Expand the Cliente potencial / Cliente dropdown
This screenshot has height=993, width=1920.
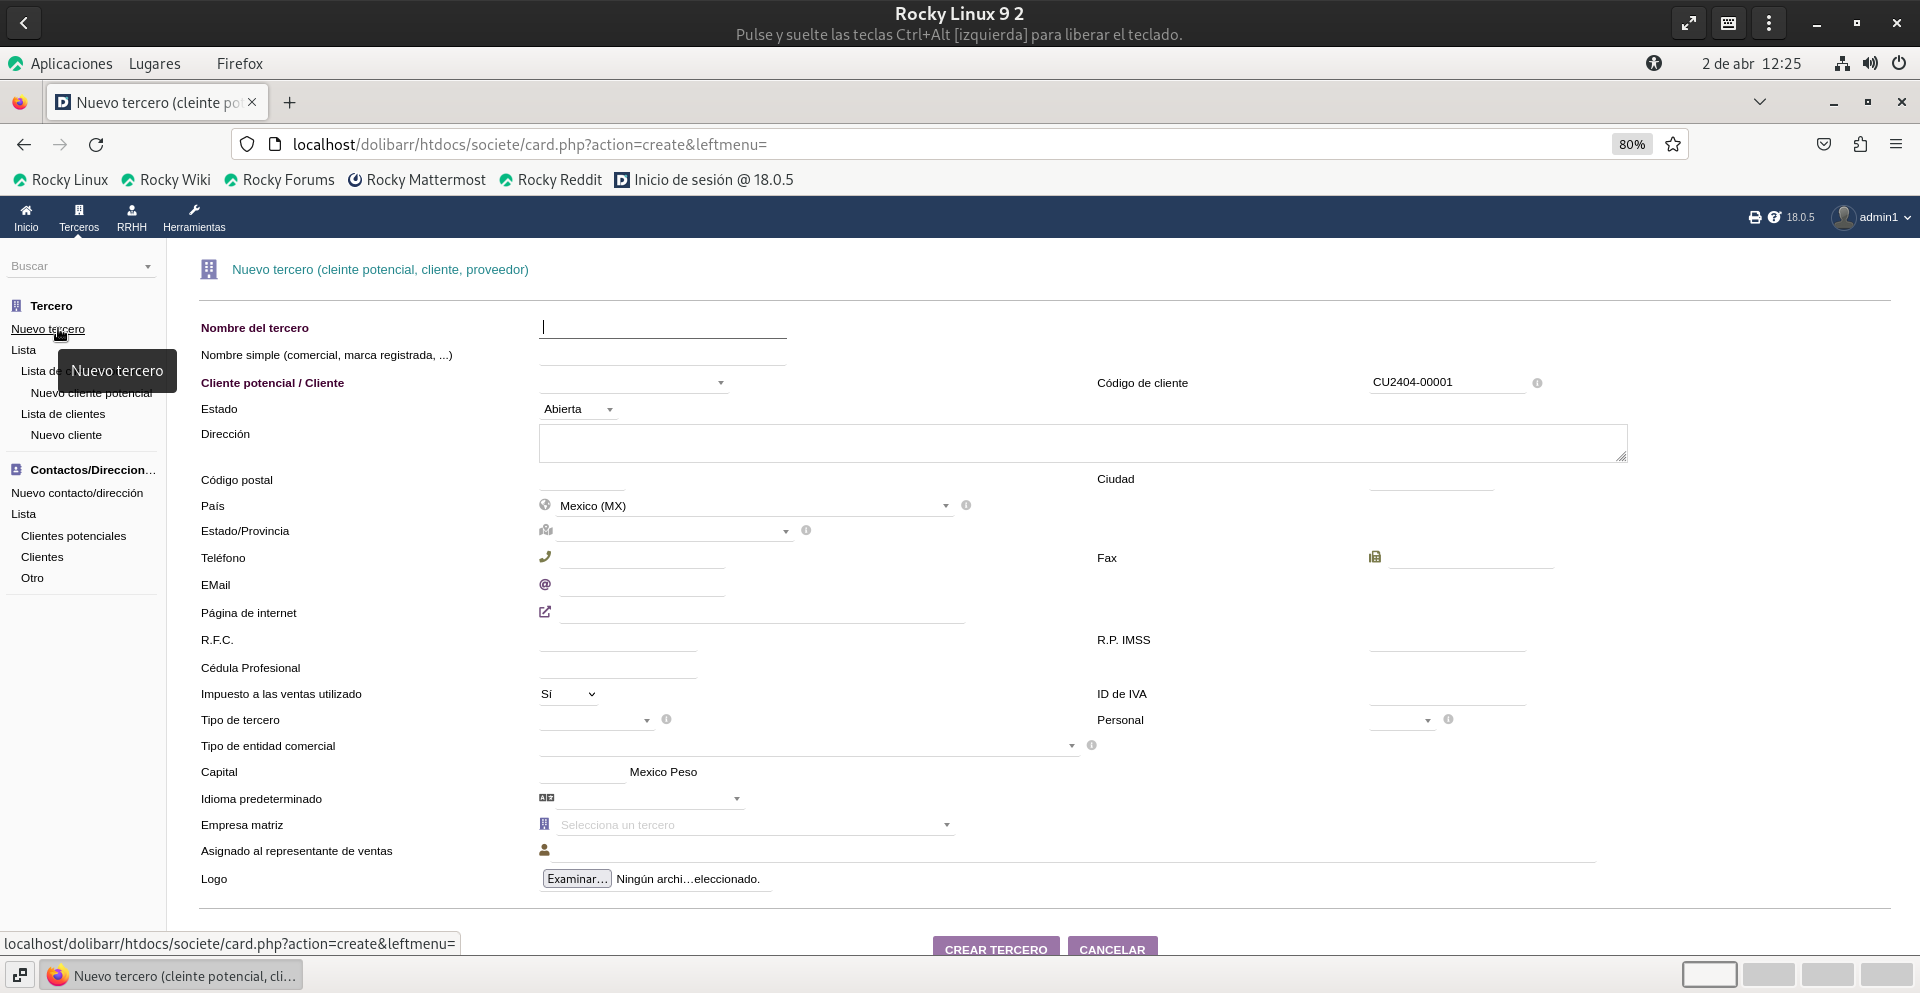633,383
